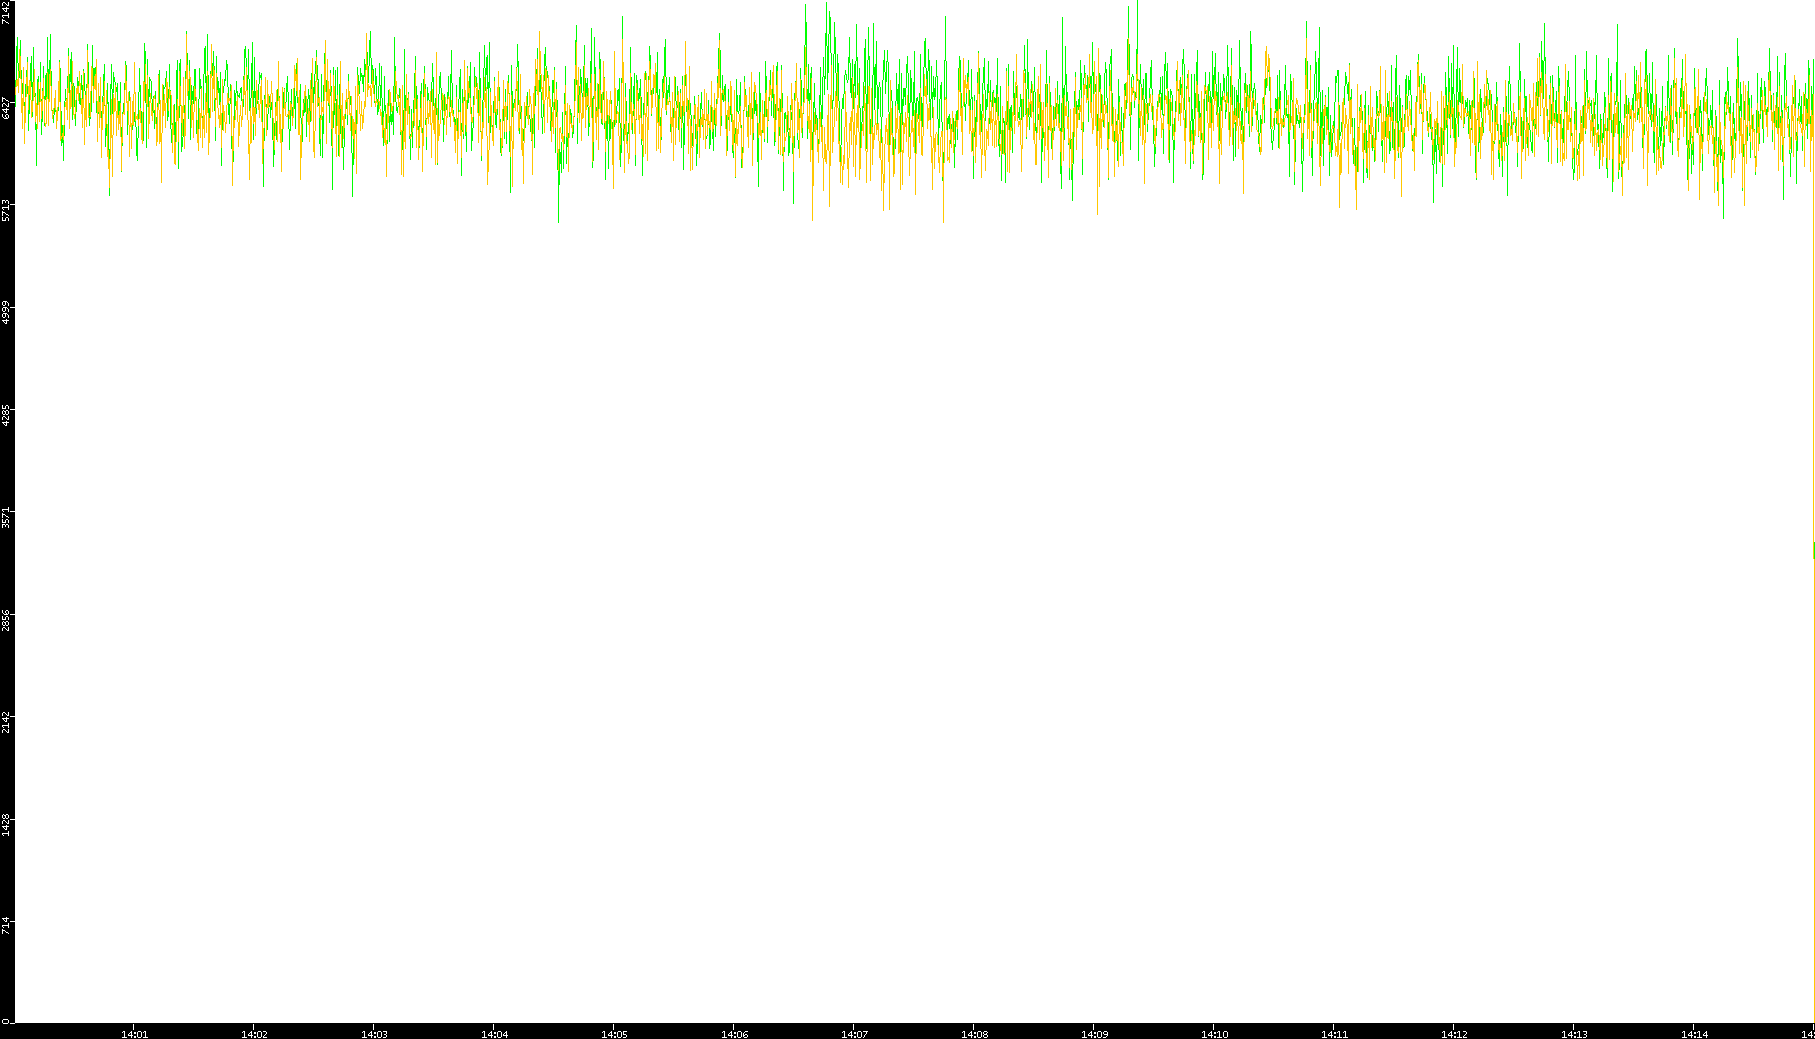This screenshot has height=1039, width=1815.
Task: Select the 14:08 time axis label
Action: click(974, 1034)
